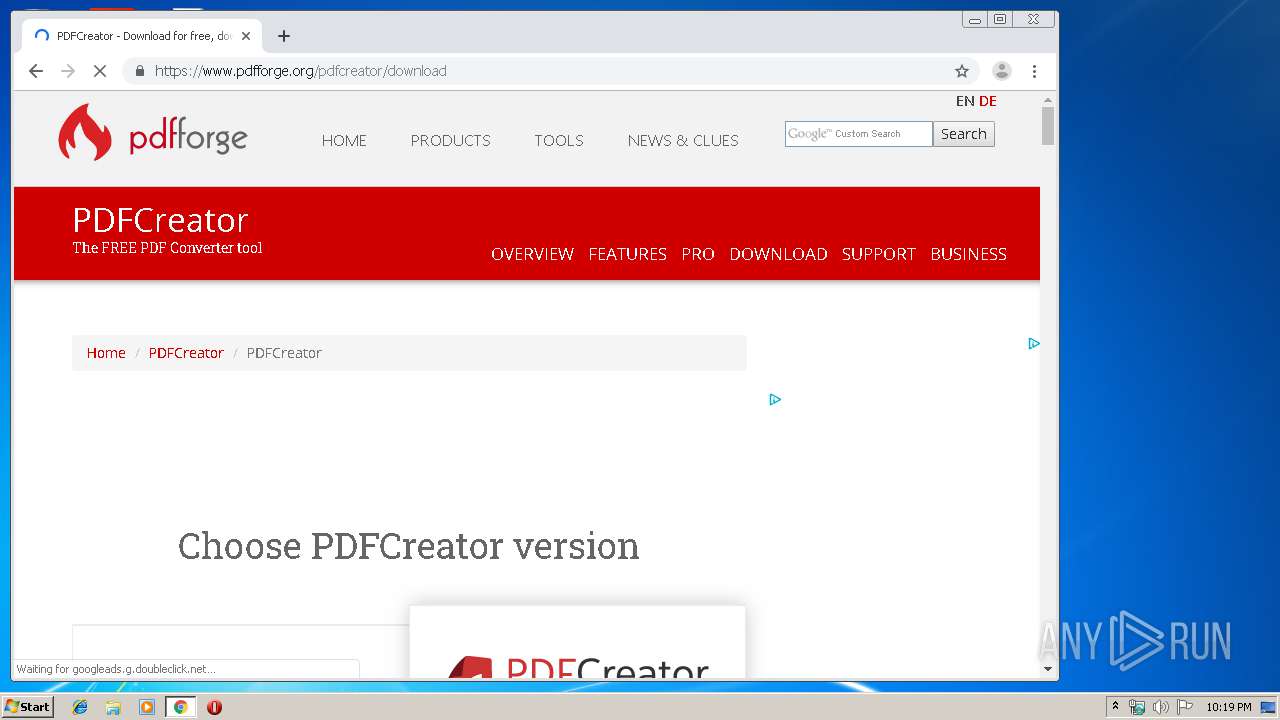The width and height of the screenshot is (1280, 720).
Task: Go to the FEATURES section
Action: tap(627, 254)
